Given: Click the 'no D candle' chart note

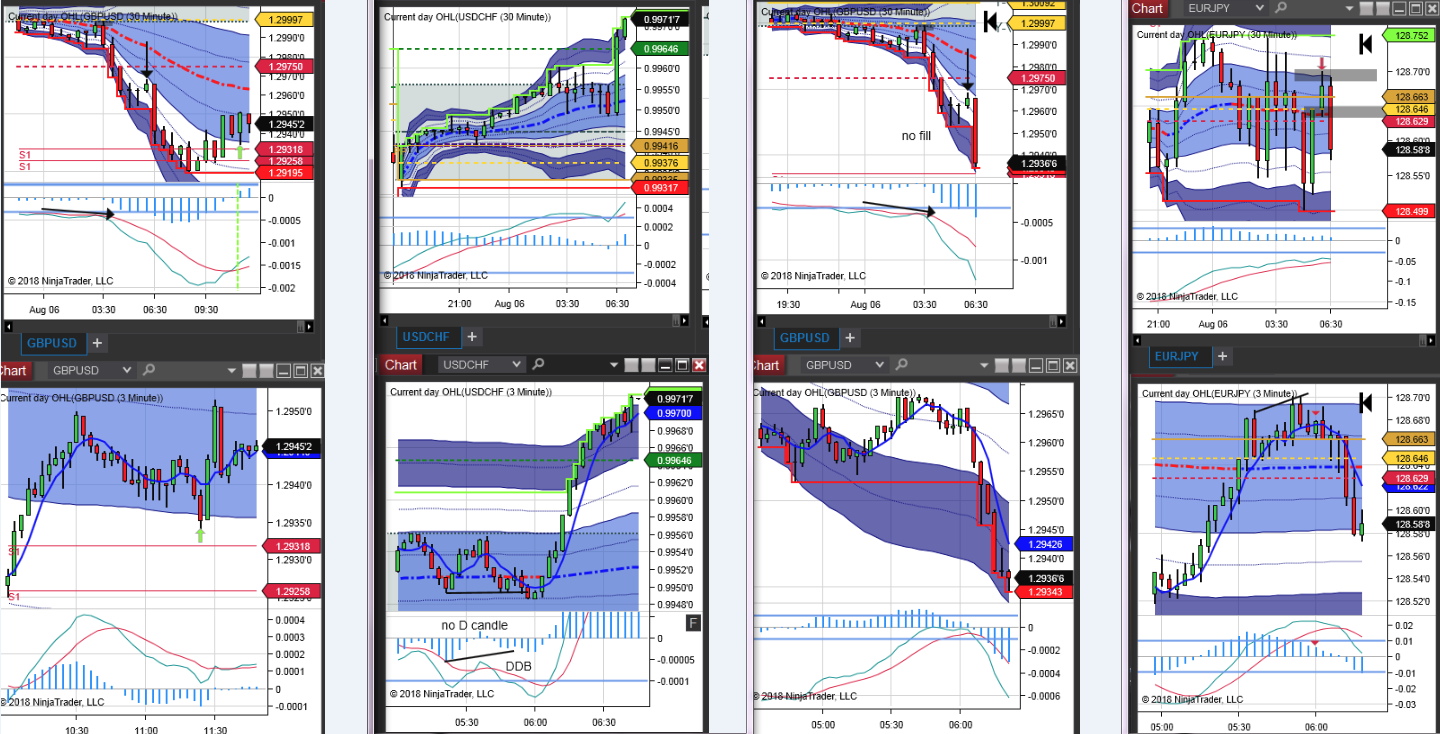Looking at the screenshot, I should (x=474, y=625).
